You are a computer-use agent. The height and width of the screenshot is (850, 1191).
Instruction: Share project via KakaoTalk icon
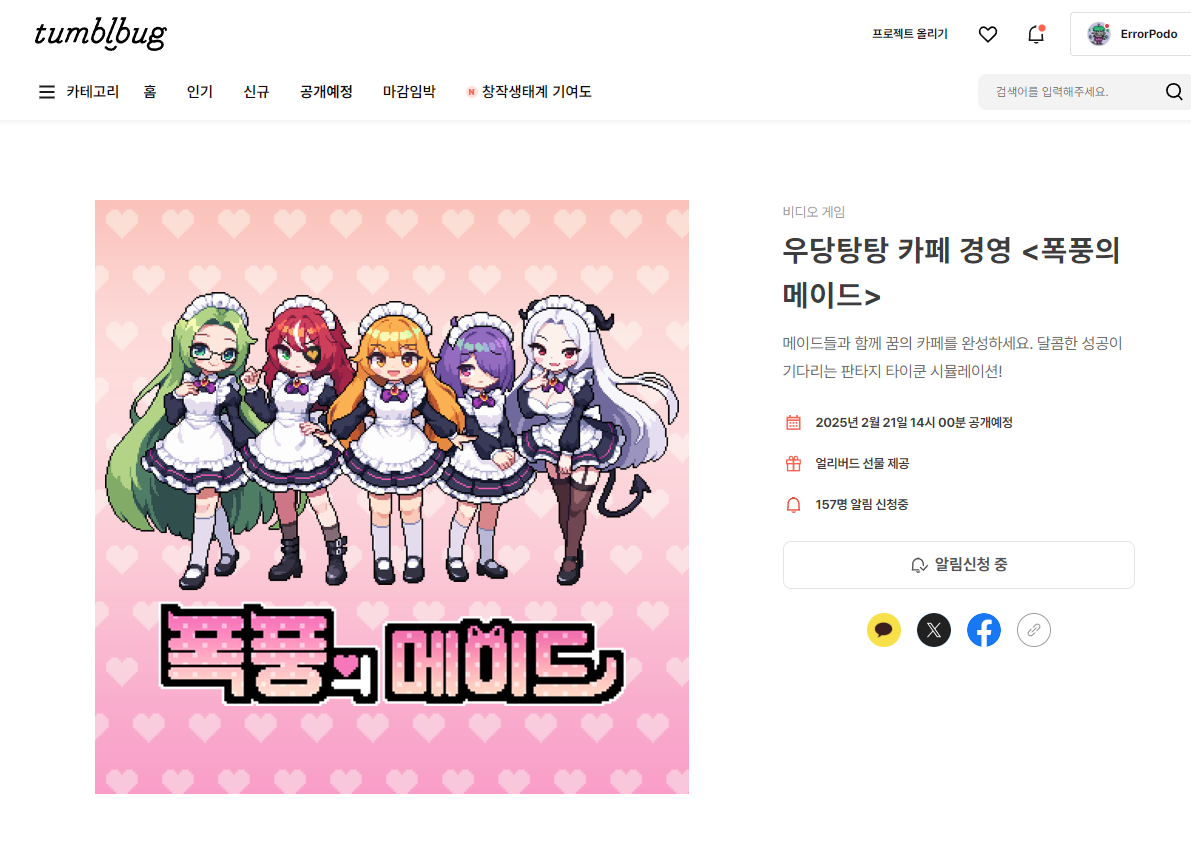click(883, 630)
